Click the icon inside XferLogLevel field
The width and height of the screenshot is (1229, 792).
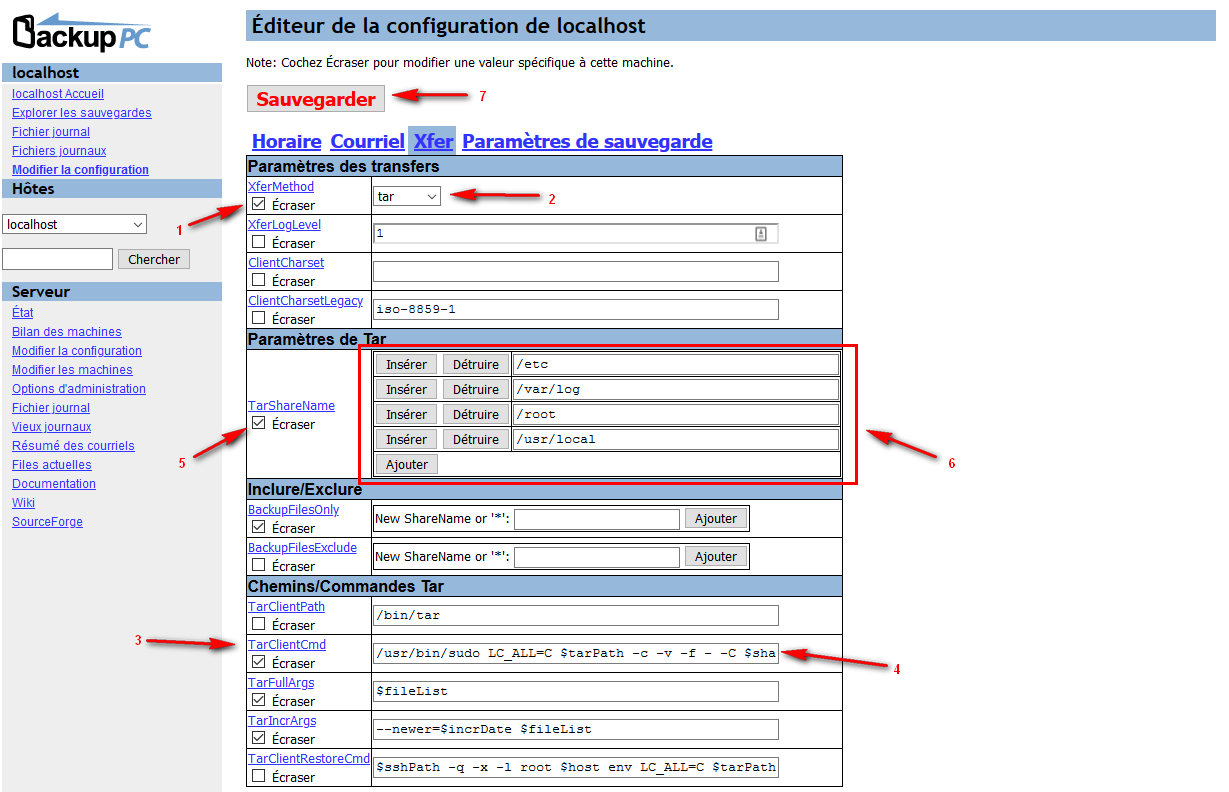coord(760,234)
